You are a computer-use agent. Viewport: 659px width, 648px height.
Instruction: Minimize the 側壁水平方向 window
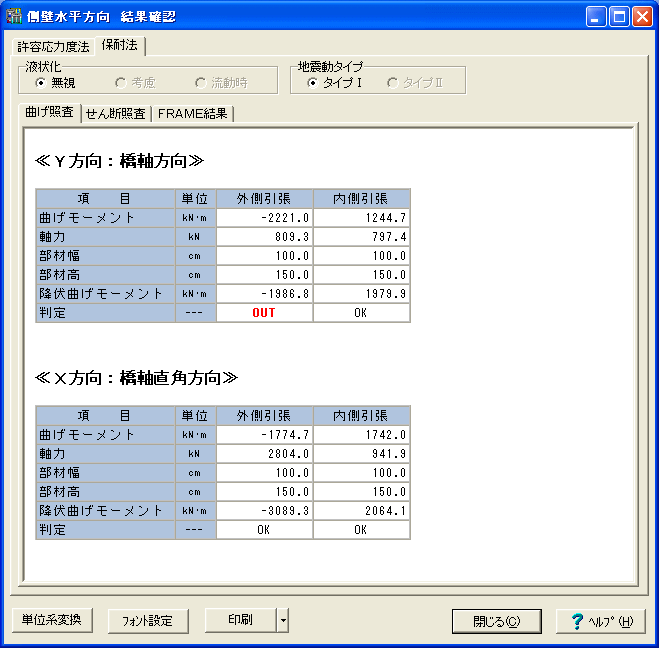point(596,17)
